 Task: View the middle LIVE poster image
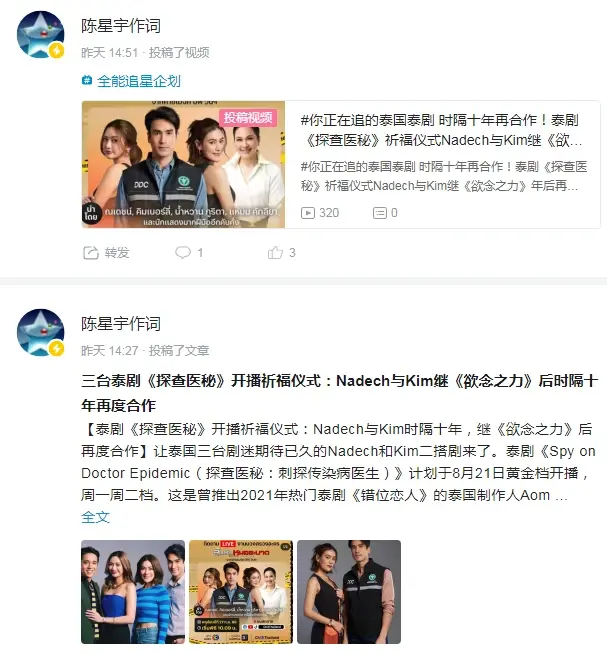pyautogui.click(x=241, y=592)
